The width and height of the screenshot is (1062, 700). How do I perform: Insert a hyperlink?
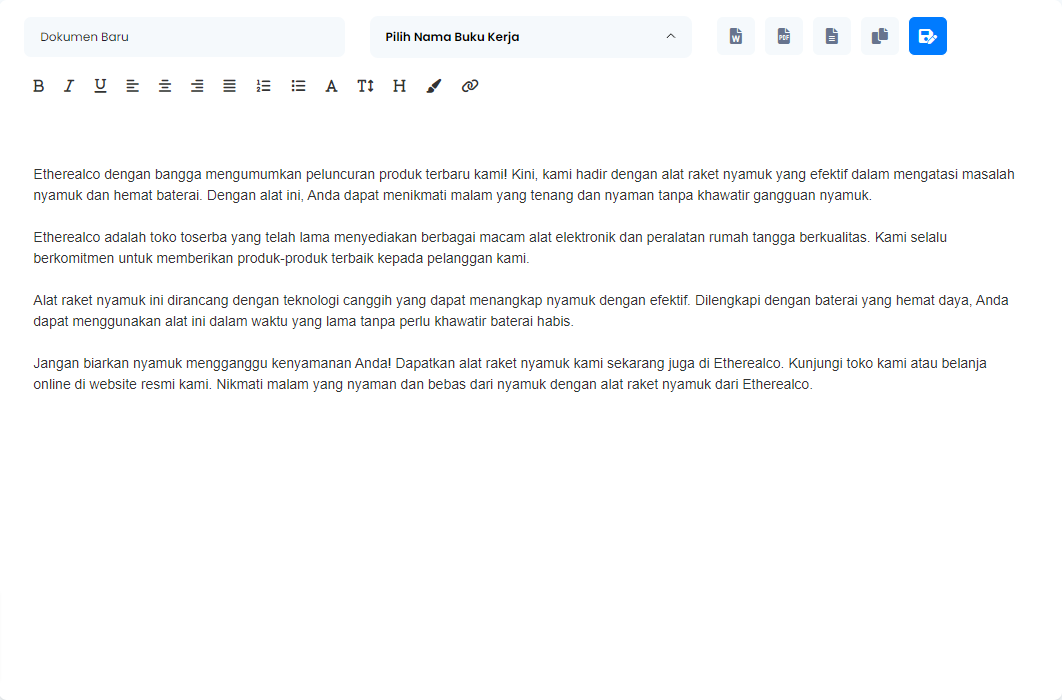[x=470, y=86]
